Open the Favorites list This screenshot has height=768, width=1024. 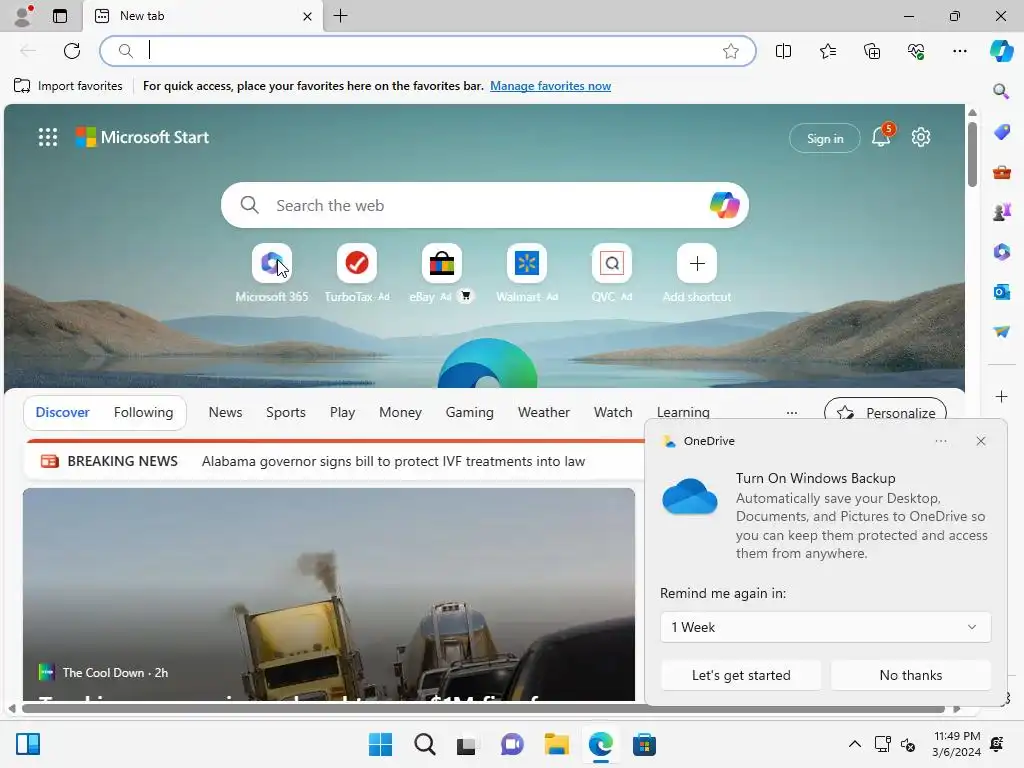(827, 51)
